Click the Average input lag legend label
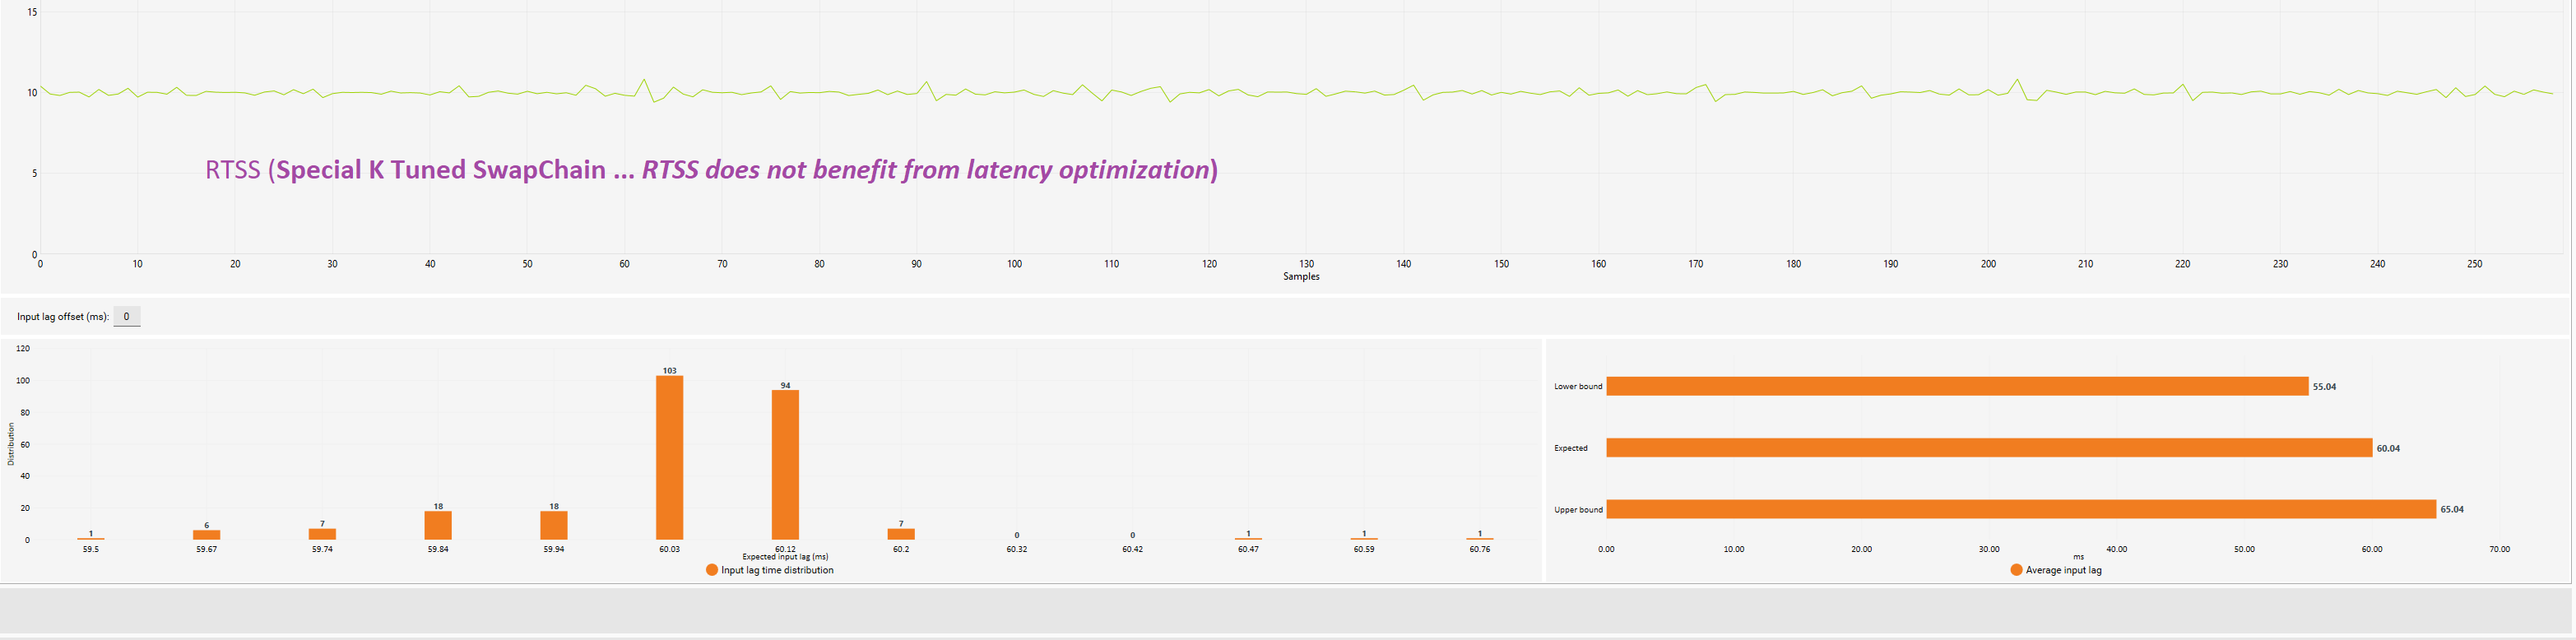 pos(2063,570)
